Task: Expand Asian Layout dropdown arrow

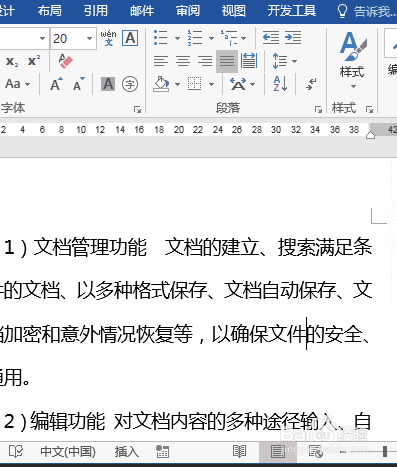Action: coord(253,84)
